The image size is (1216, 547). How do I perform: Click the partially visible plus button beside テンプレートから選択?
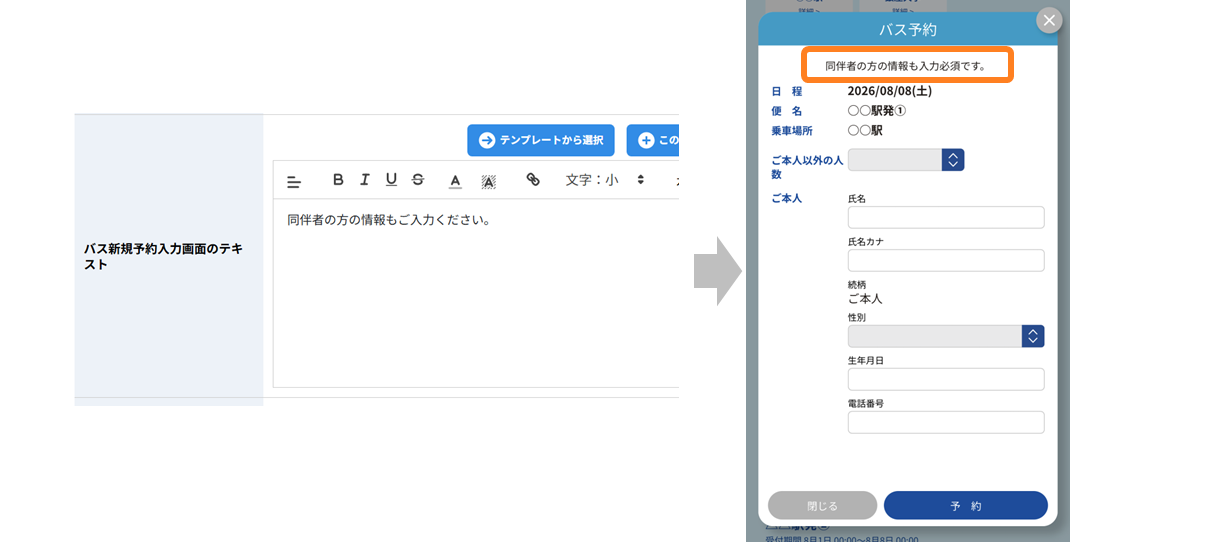[653, 140]
